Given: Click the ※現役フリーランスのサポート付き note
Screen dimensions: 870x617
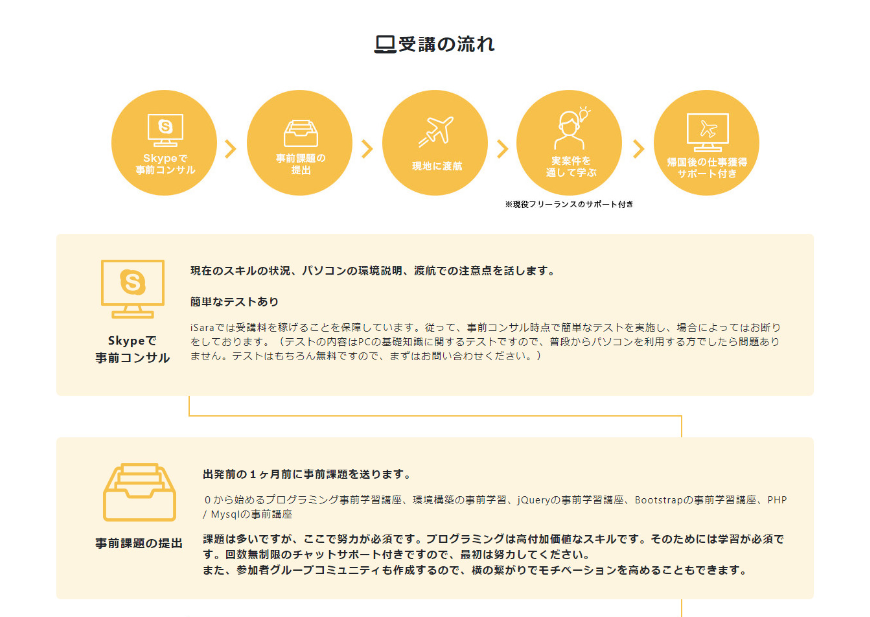Looking at the screenshot, I should (569, 204).
